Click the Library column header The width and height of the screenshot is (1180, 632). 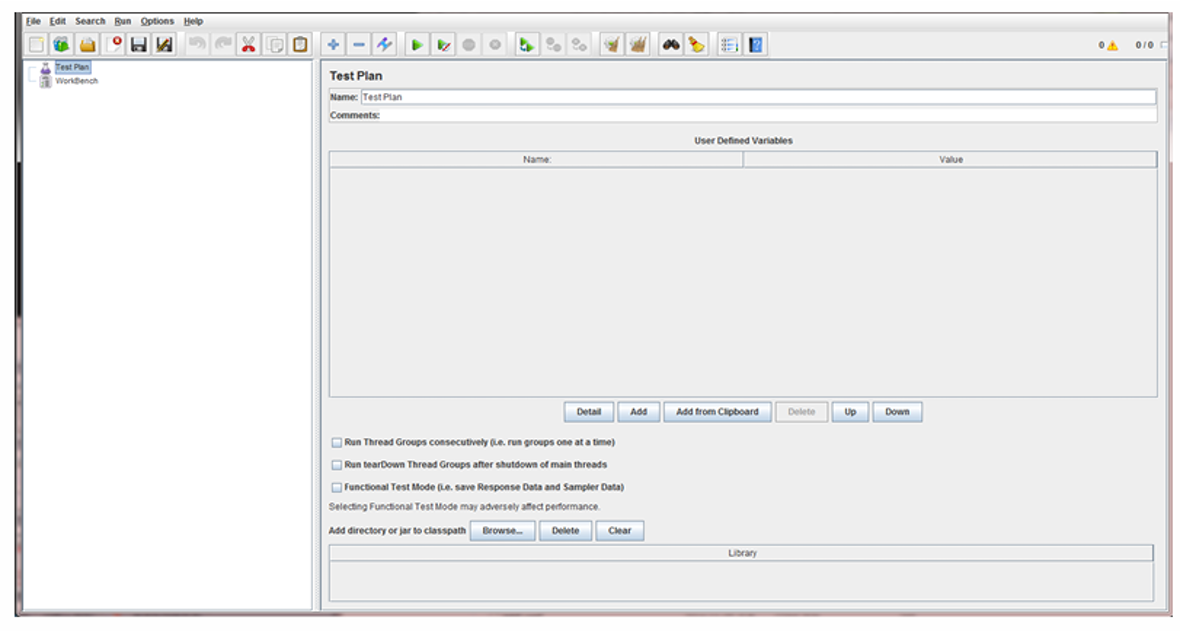(742, 553)
